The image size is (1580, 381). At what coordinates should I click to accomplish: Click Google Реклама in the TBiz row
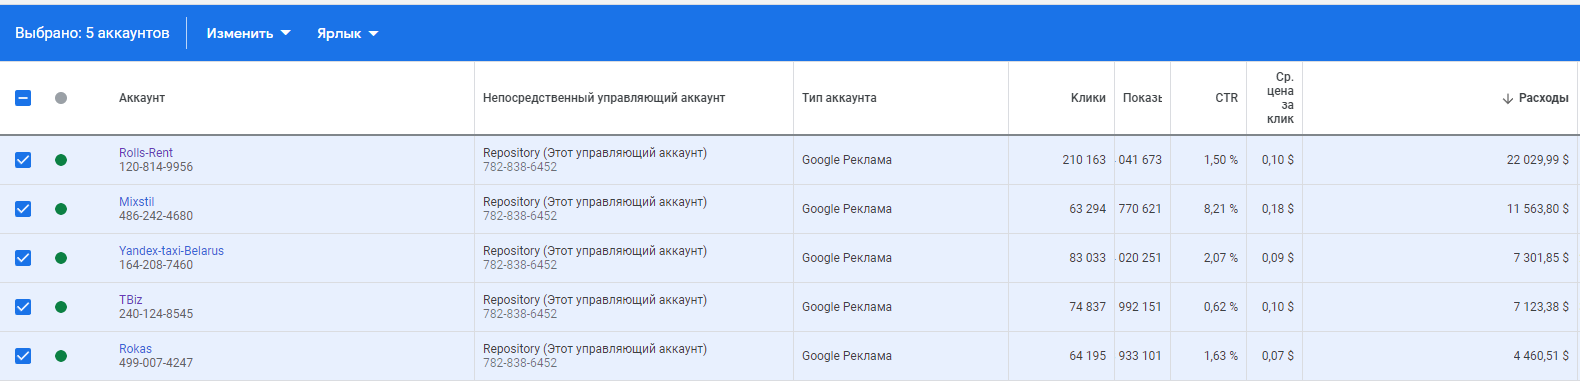847,307
